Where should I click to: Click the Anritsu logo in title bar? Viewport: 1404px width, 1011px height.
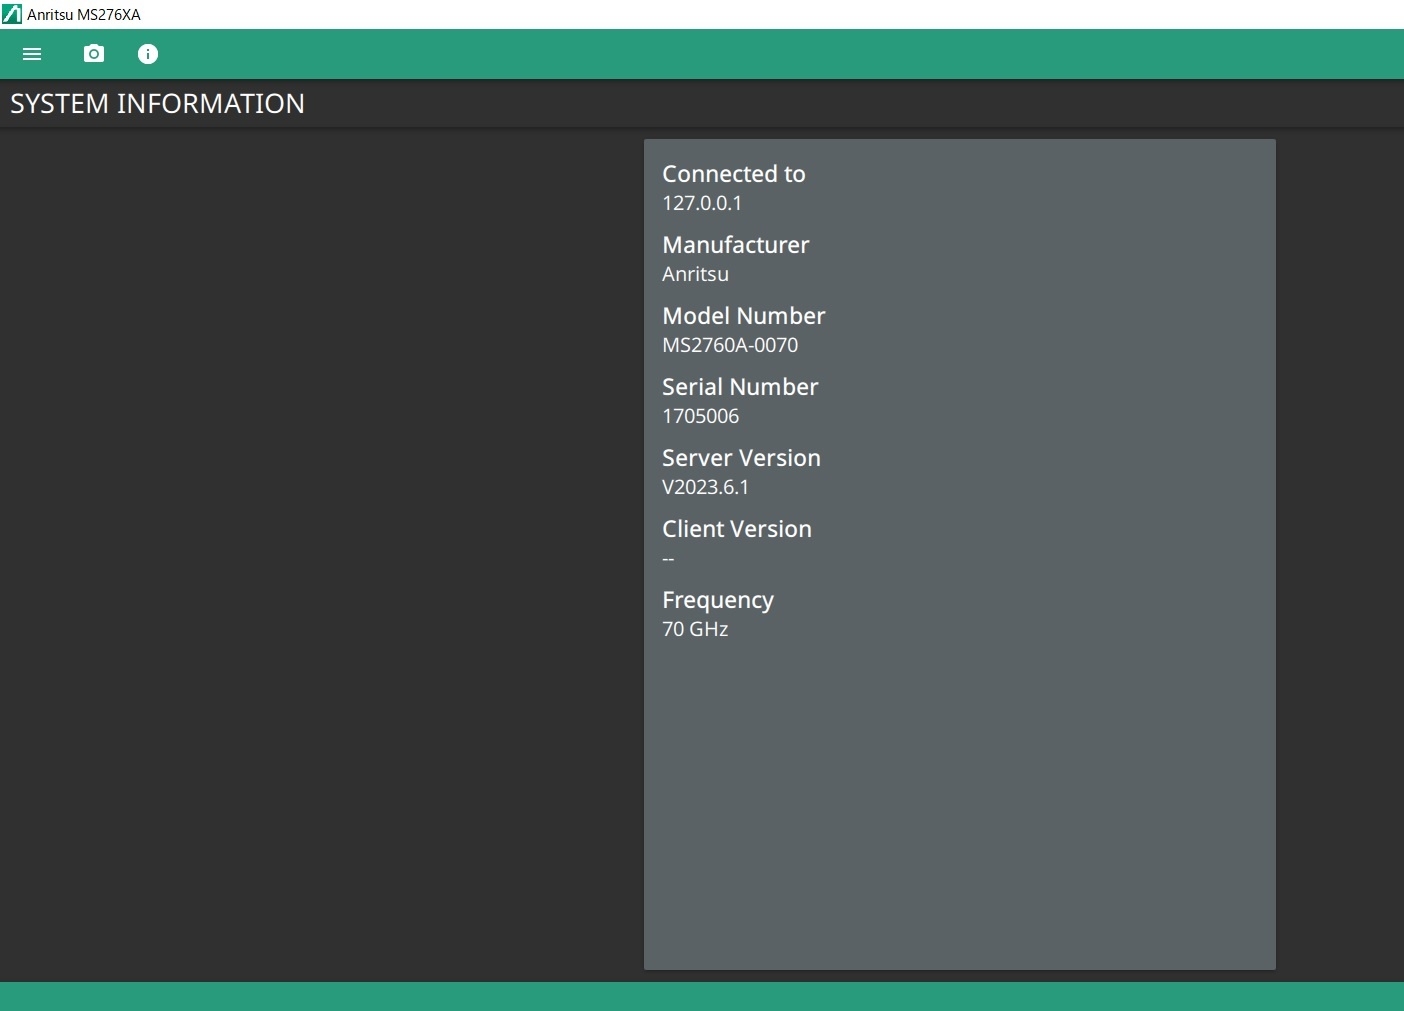[12, 14]
